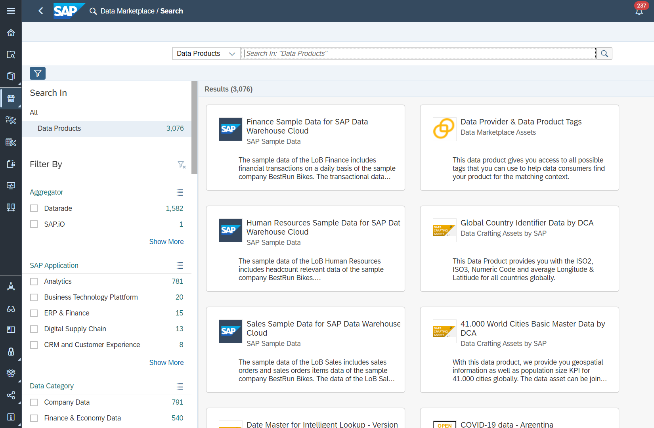Check the CRM and Customer Experience checkbox
Image resolution: width=654 pixels, height=428 pixels.
pos(34,345)
